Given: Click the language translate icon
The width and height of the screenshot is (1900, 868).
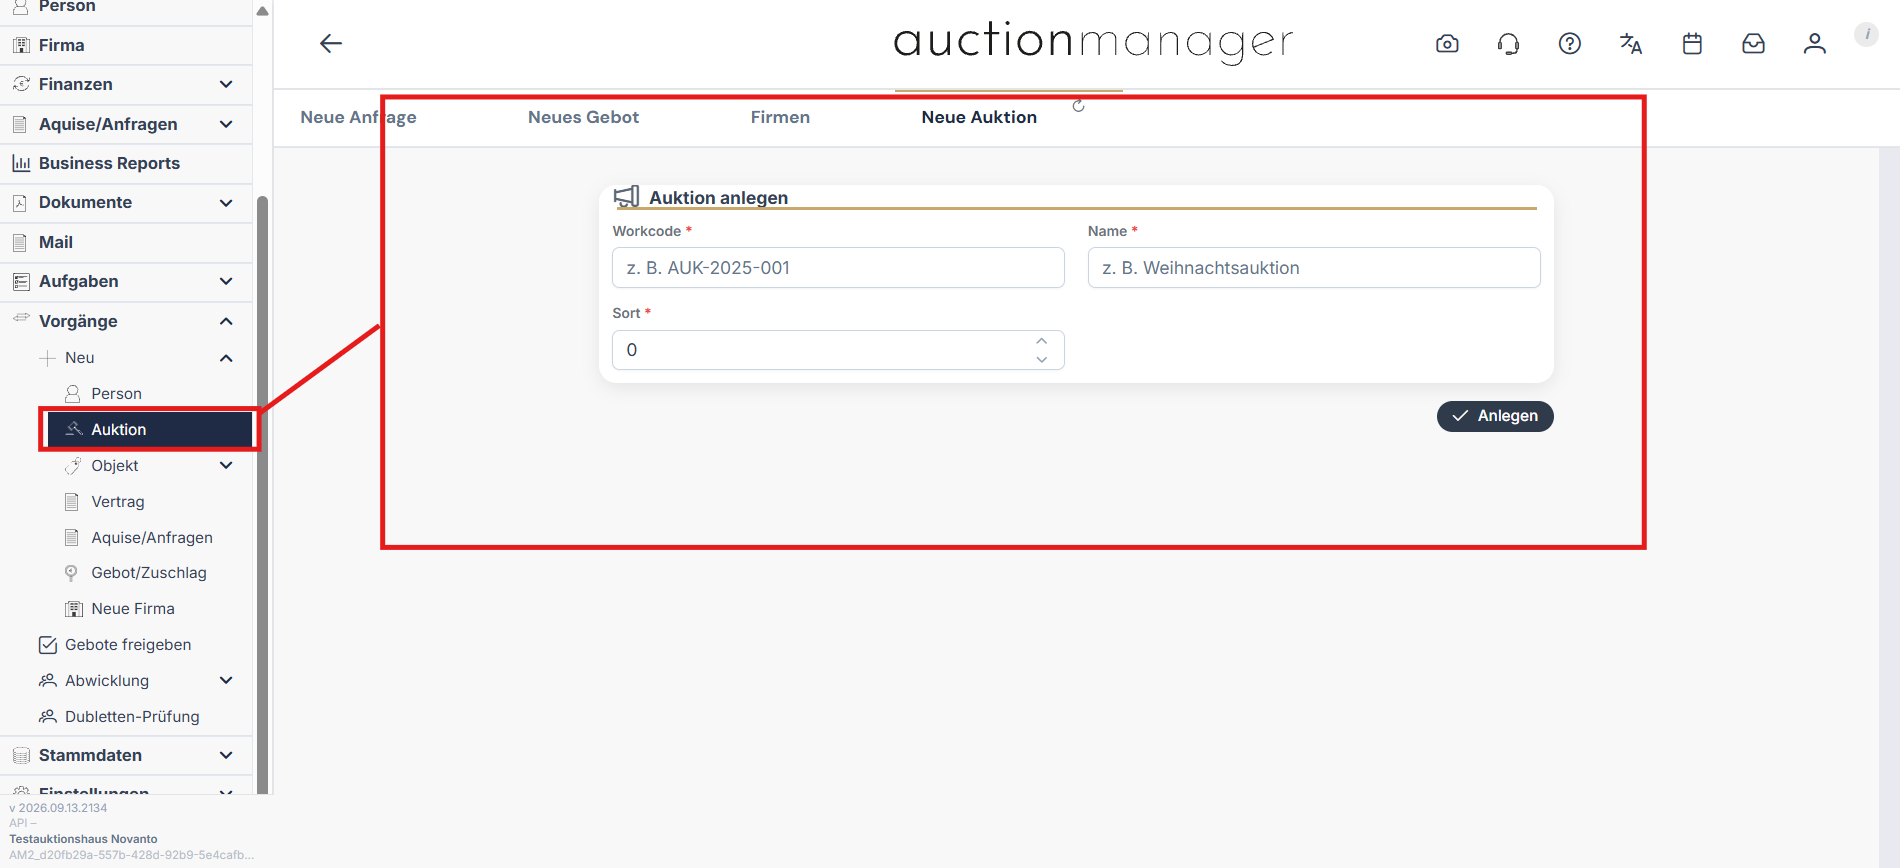Looking at the screenshot, I should pyautogui.click(x=1631, y=44).
